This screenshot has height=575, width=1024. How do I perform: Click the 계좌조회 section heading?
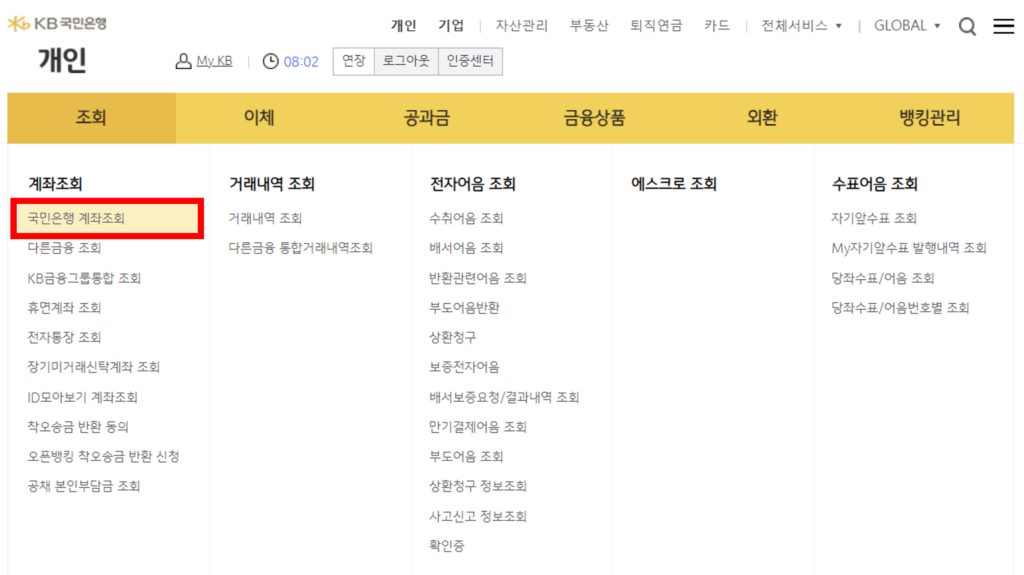pyautogui.click(x=55, y=184)
